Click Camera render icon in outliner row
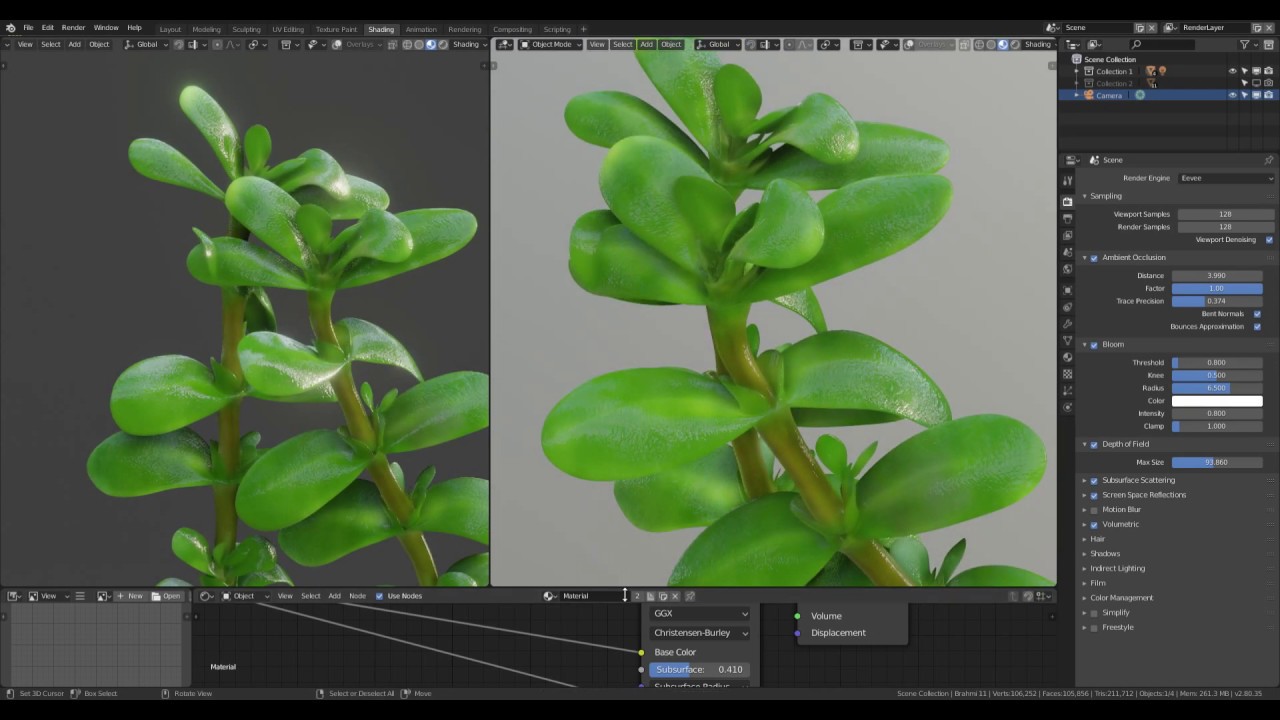Screen dimensions: 1280x720 (x=1268, y=95)
